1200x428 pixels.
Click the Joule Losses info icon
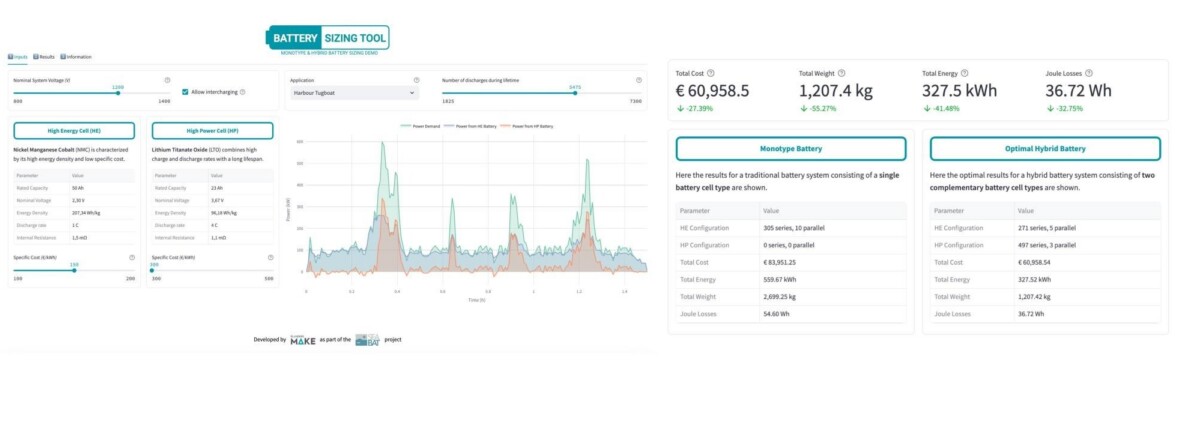[1089, 73]
